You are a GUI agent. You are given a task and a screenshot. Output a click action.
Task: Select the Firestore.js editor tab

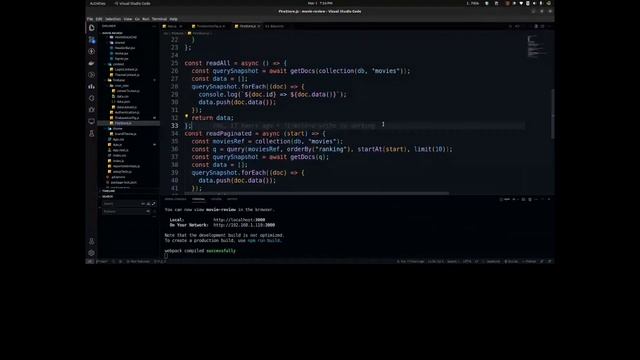(247, 26)
